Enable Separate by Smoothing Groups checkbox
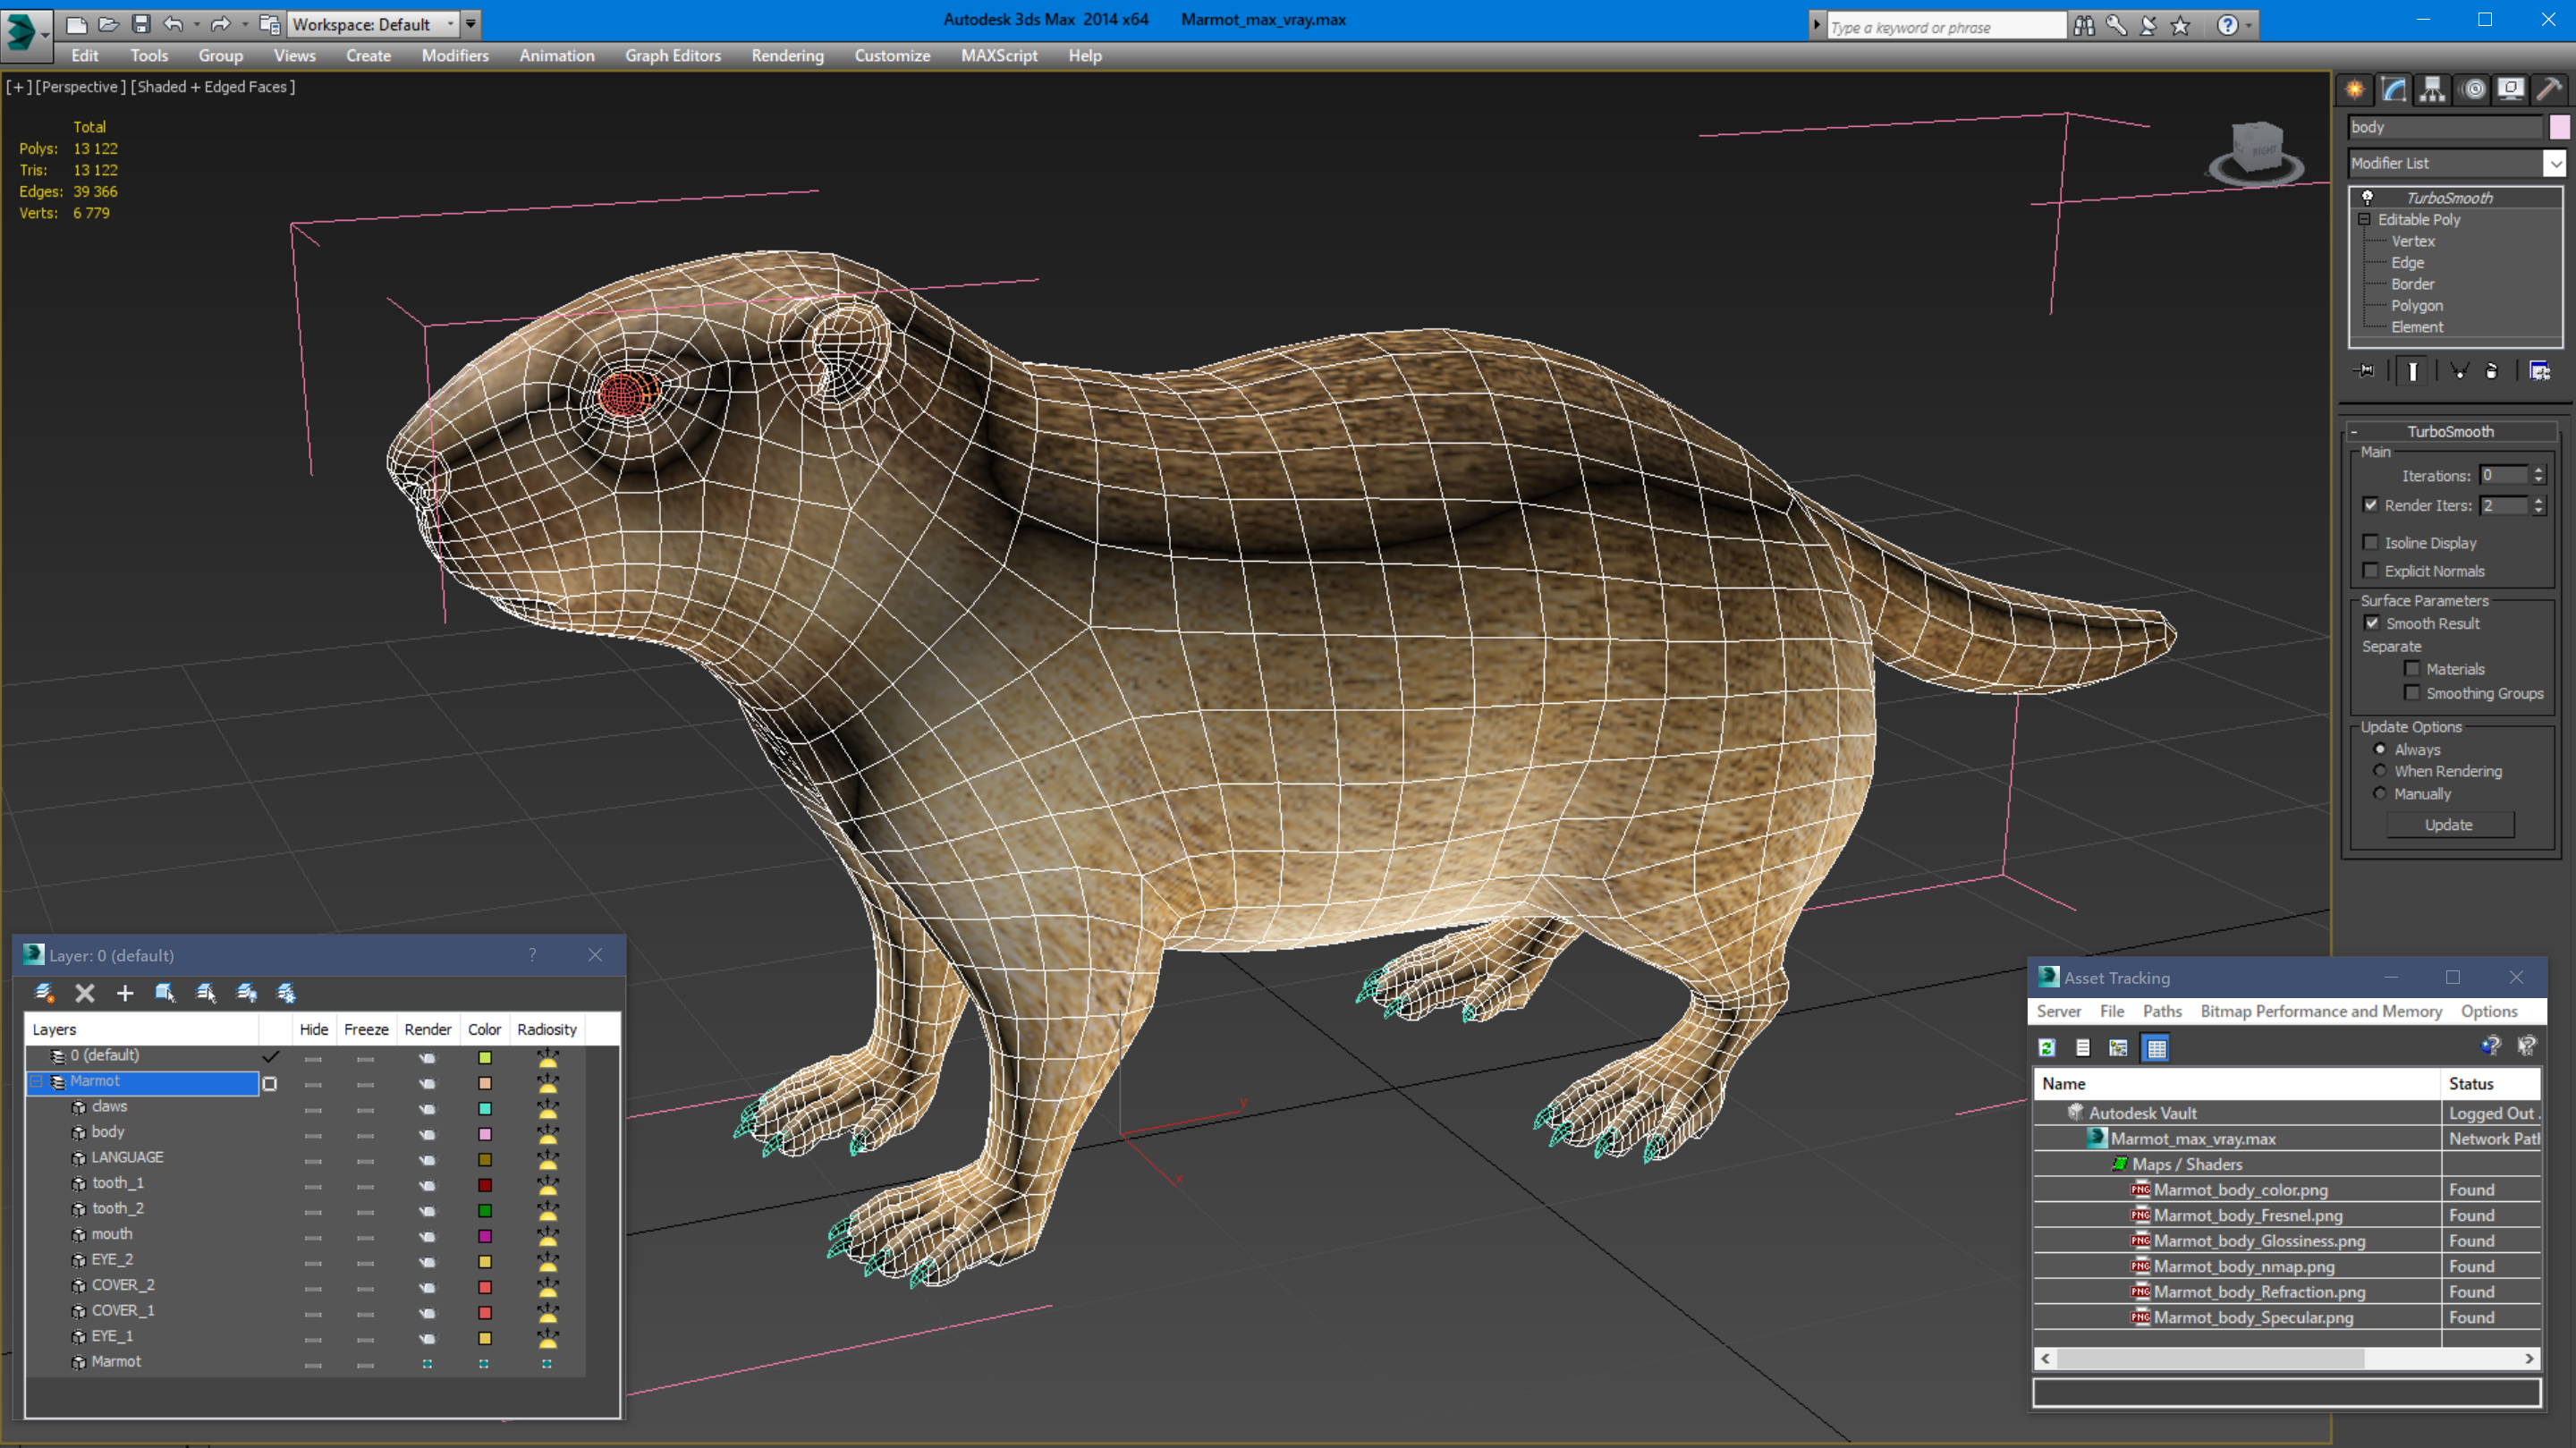 pos(2412,692)
